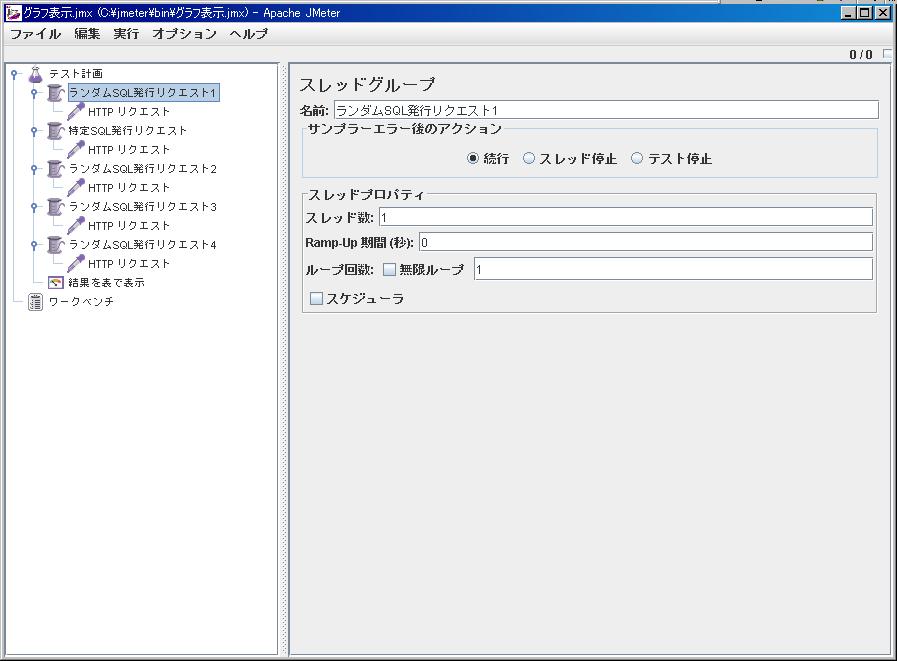897x661 pixels.
Task: Select the ランダムSQL発行リクエスト1 tree label
Action: tap(143, 93)
